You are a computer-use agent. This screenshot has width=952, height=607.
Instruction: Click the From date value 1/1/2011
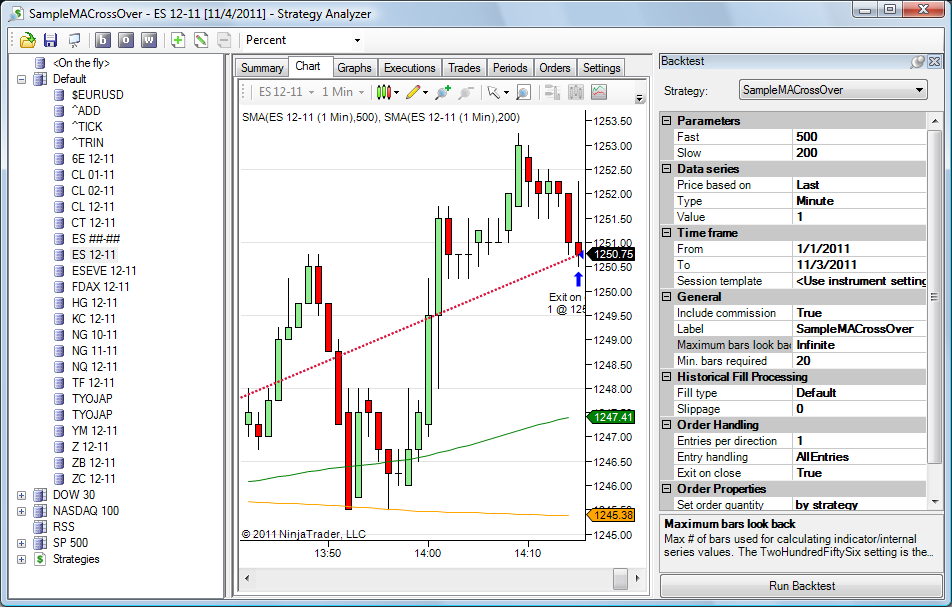coord(860,249)
